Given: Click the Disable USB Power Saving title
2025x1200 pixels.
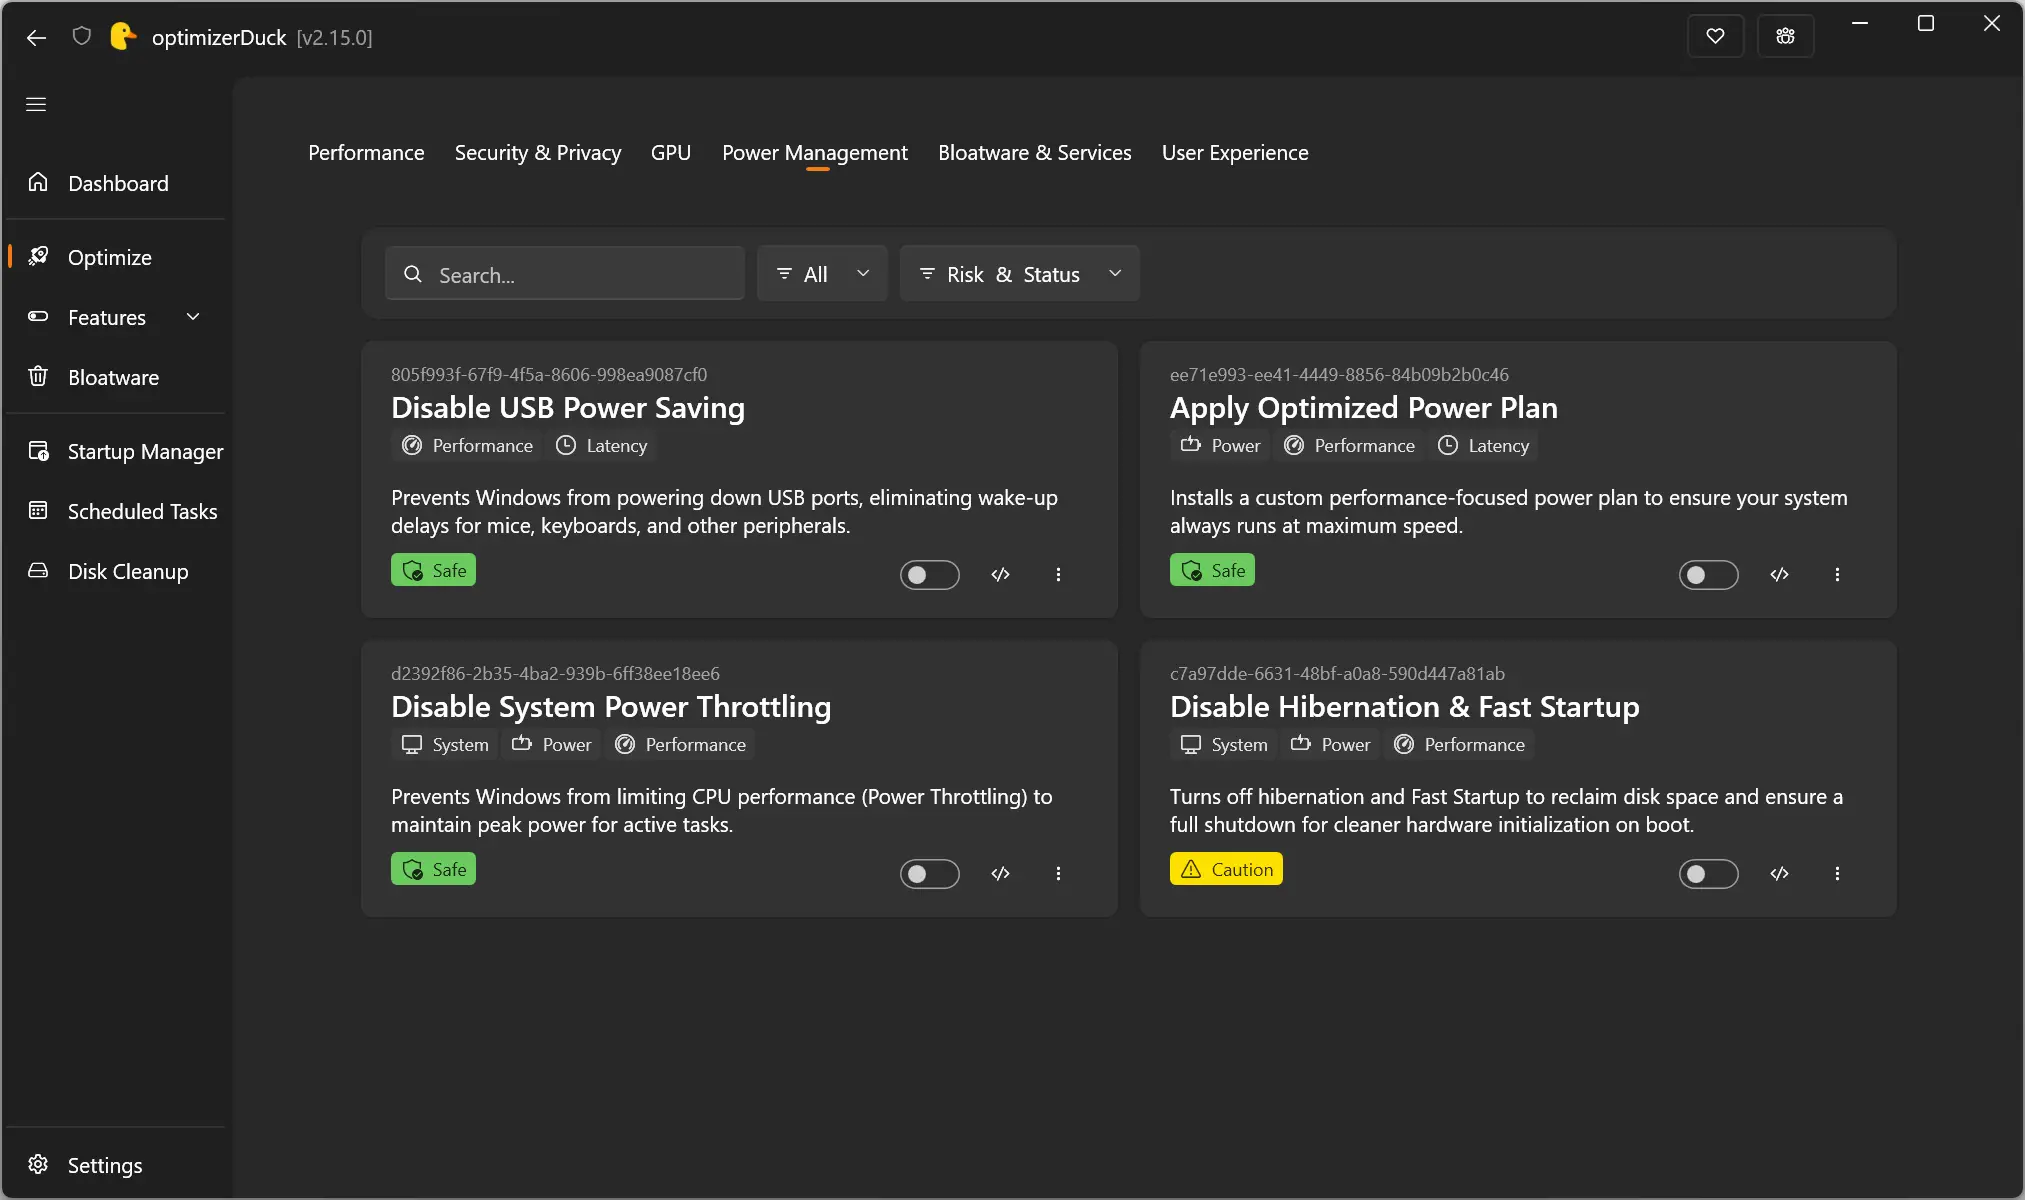Looking at the screenshot, I should (x=568, y=408).
